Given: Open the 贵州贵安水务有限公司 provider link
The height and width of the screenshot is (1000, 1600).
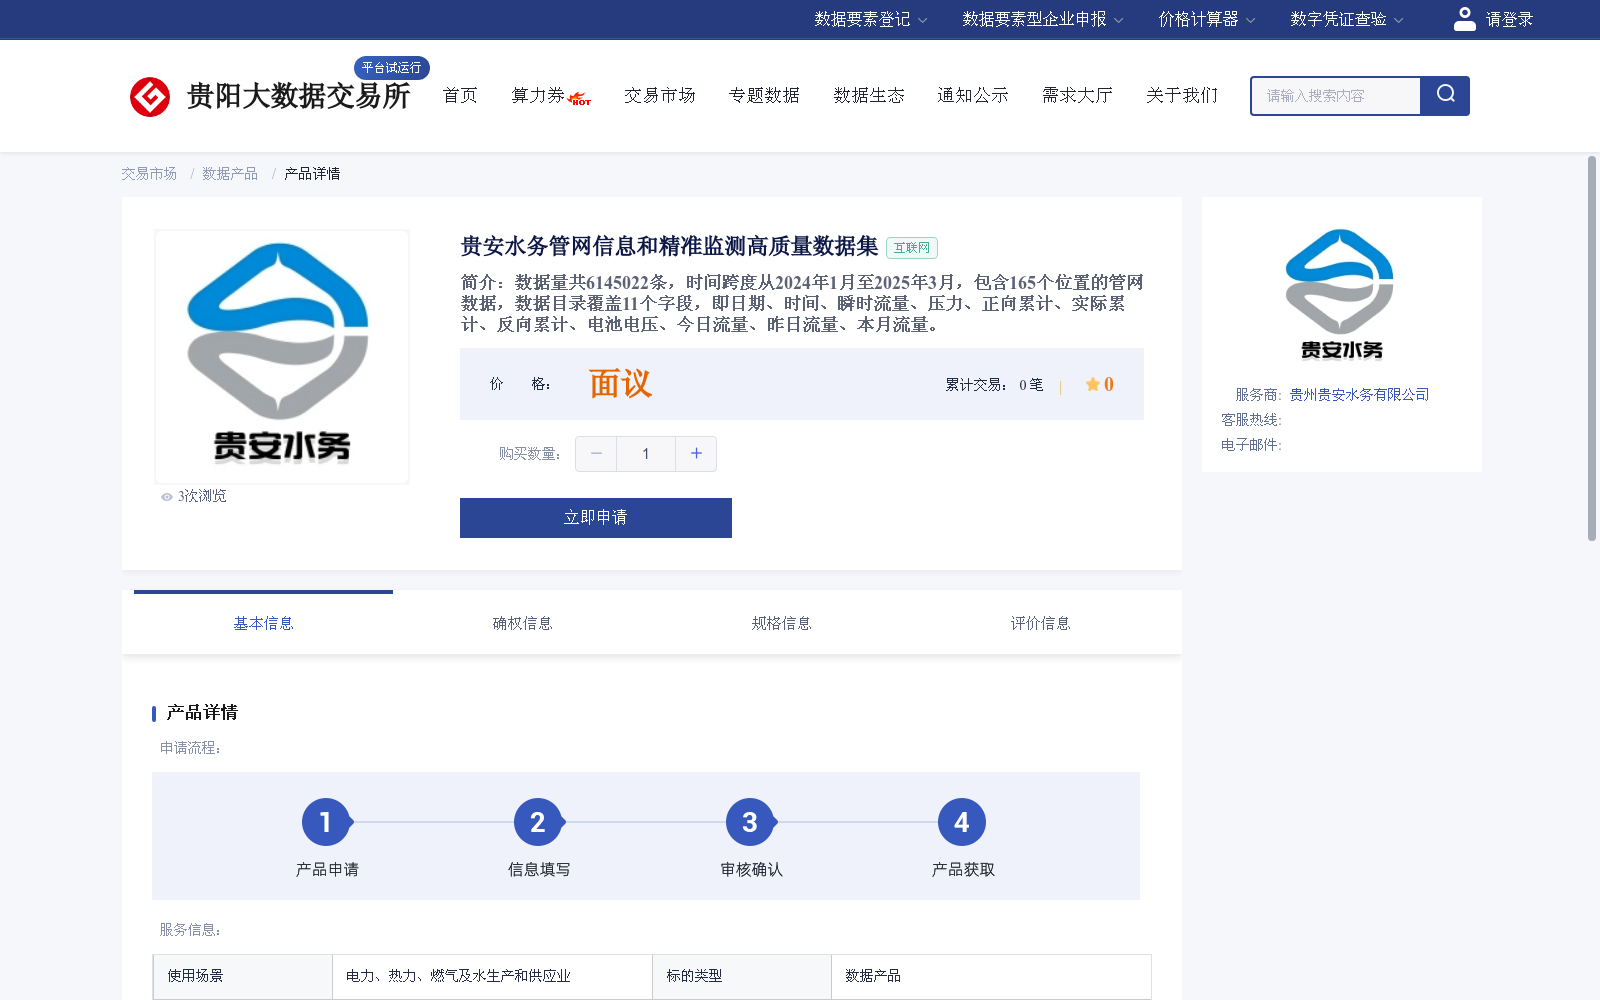Looking at the screenshot, I should point(1359,395).
